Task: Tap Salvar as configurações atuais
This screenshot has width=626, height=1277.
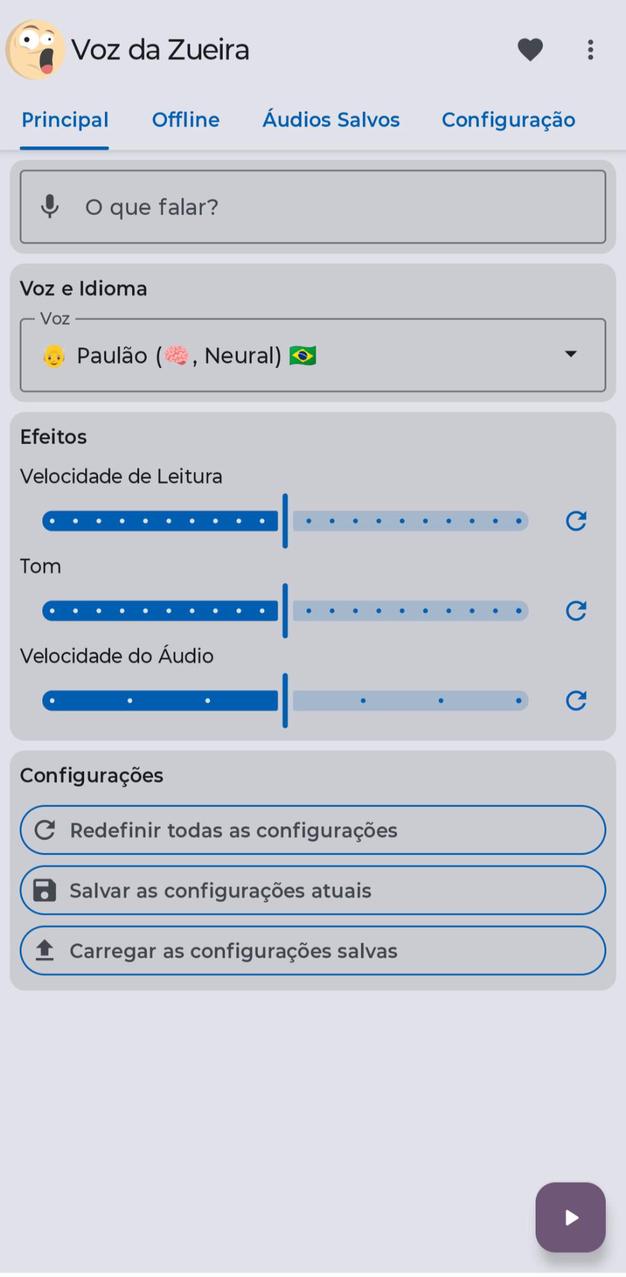Action: tap(312, 890)
